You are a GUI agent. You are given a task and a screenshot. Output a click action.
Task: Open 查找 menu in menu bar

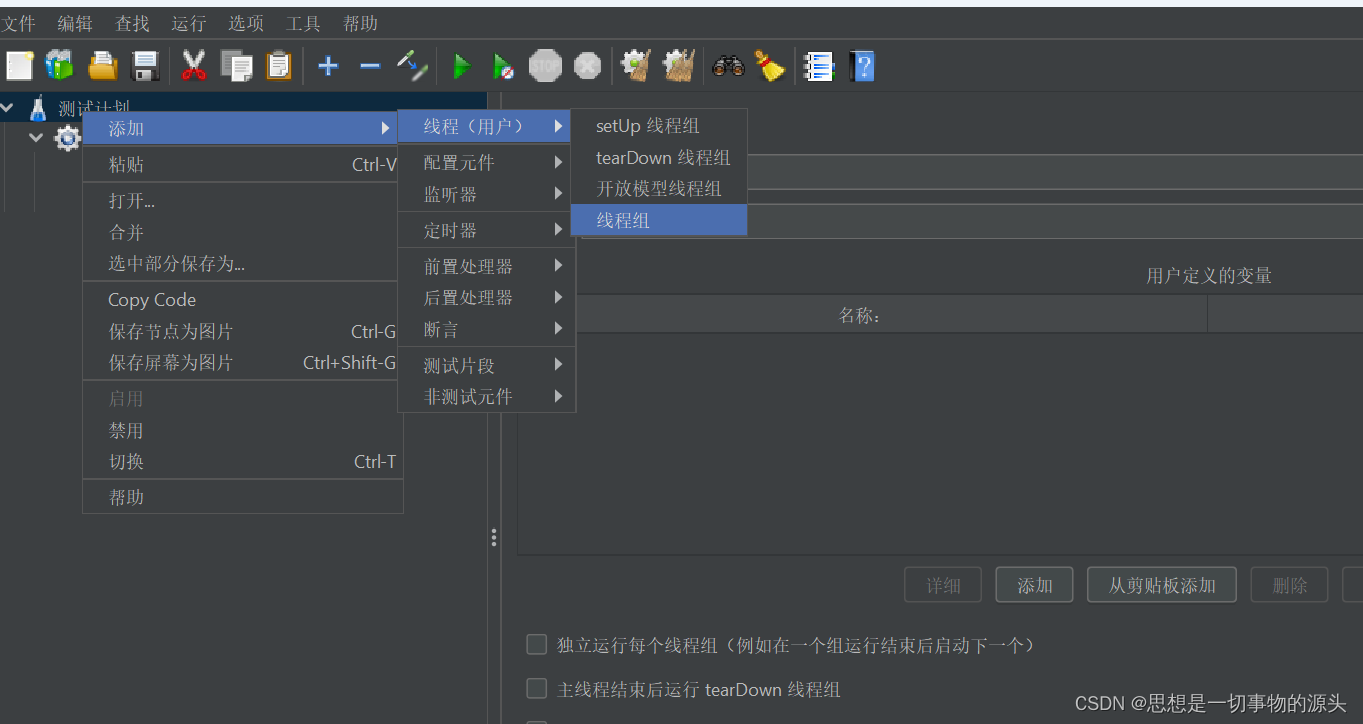[132, 23]
